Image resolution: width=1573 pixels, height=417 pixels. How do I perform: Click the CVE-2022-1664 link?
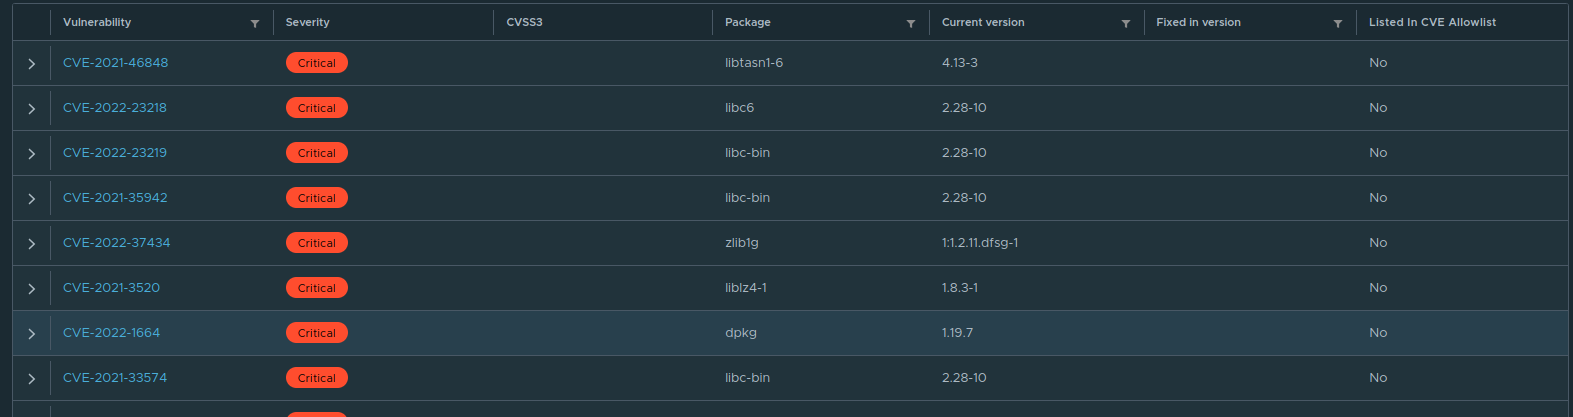click(111, 333)
